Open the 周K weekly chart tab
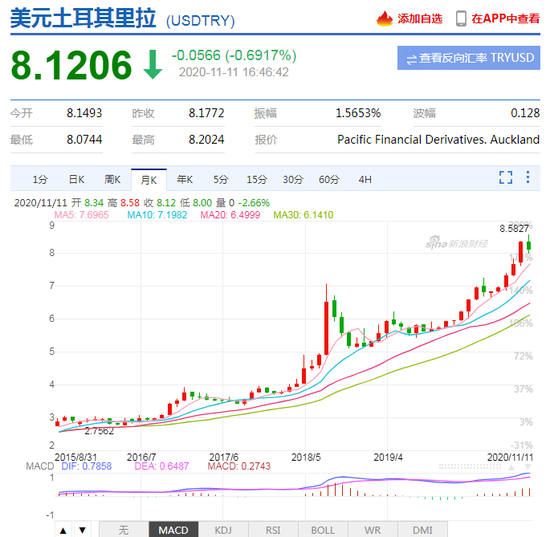Image resolution: width=550 pixels, height=537 pixels. (112, 180)
